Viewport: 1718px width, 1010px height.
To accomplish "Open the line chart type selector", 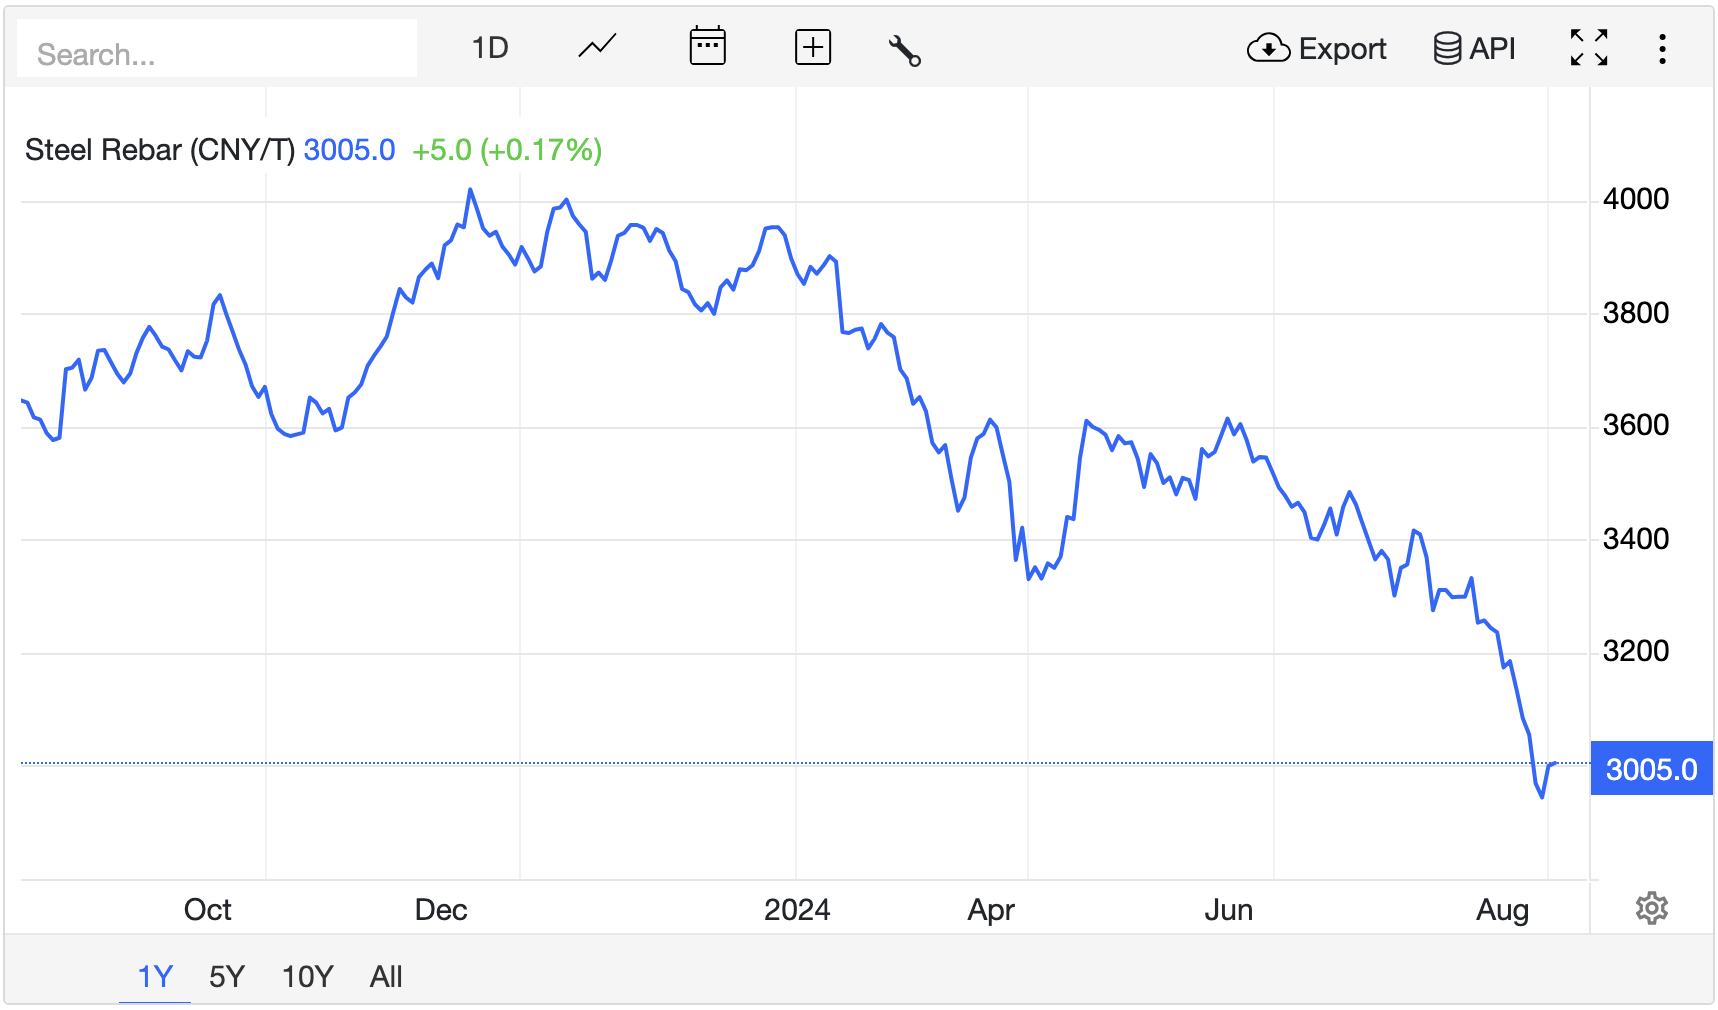I will (x=597, y=47).
